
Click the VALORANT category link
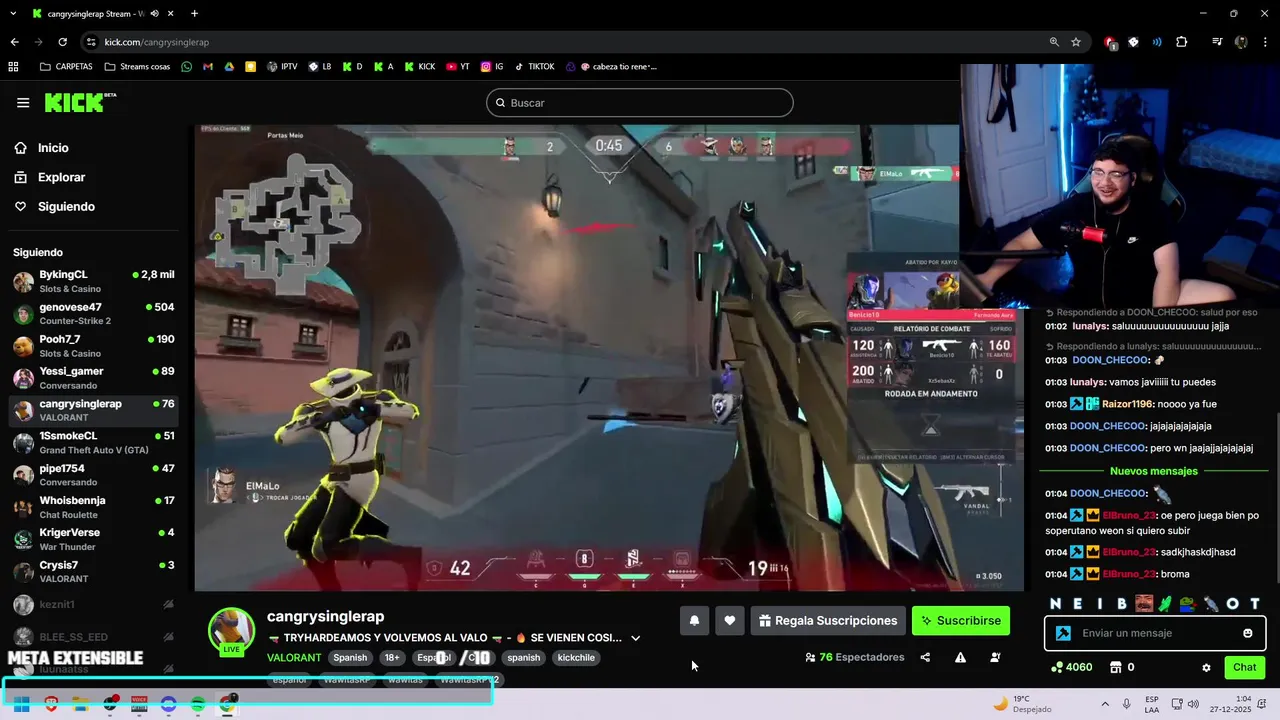(294, 658)
